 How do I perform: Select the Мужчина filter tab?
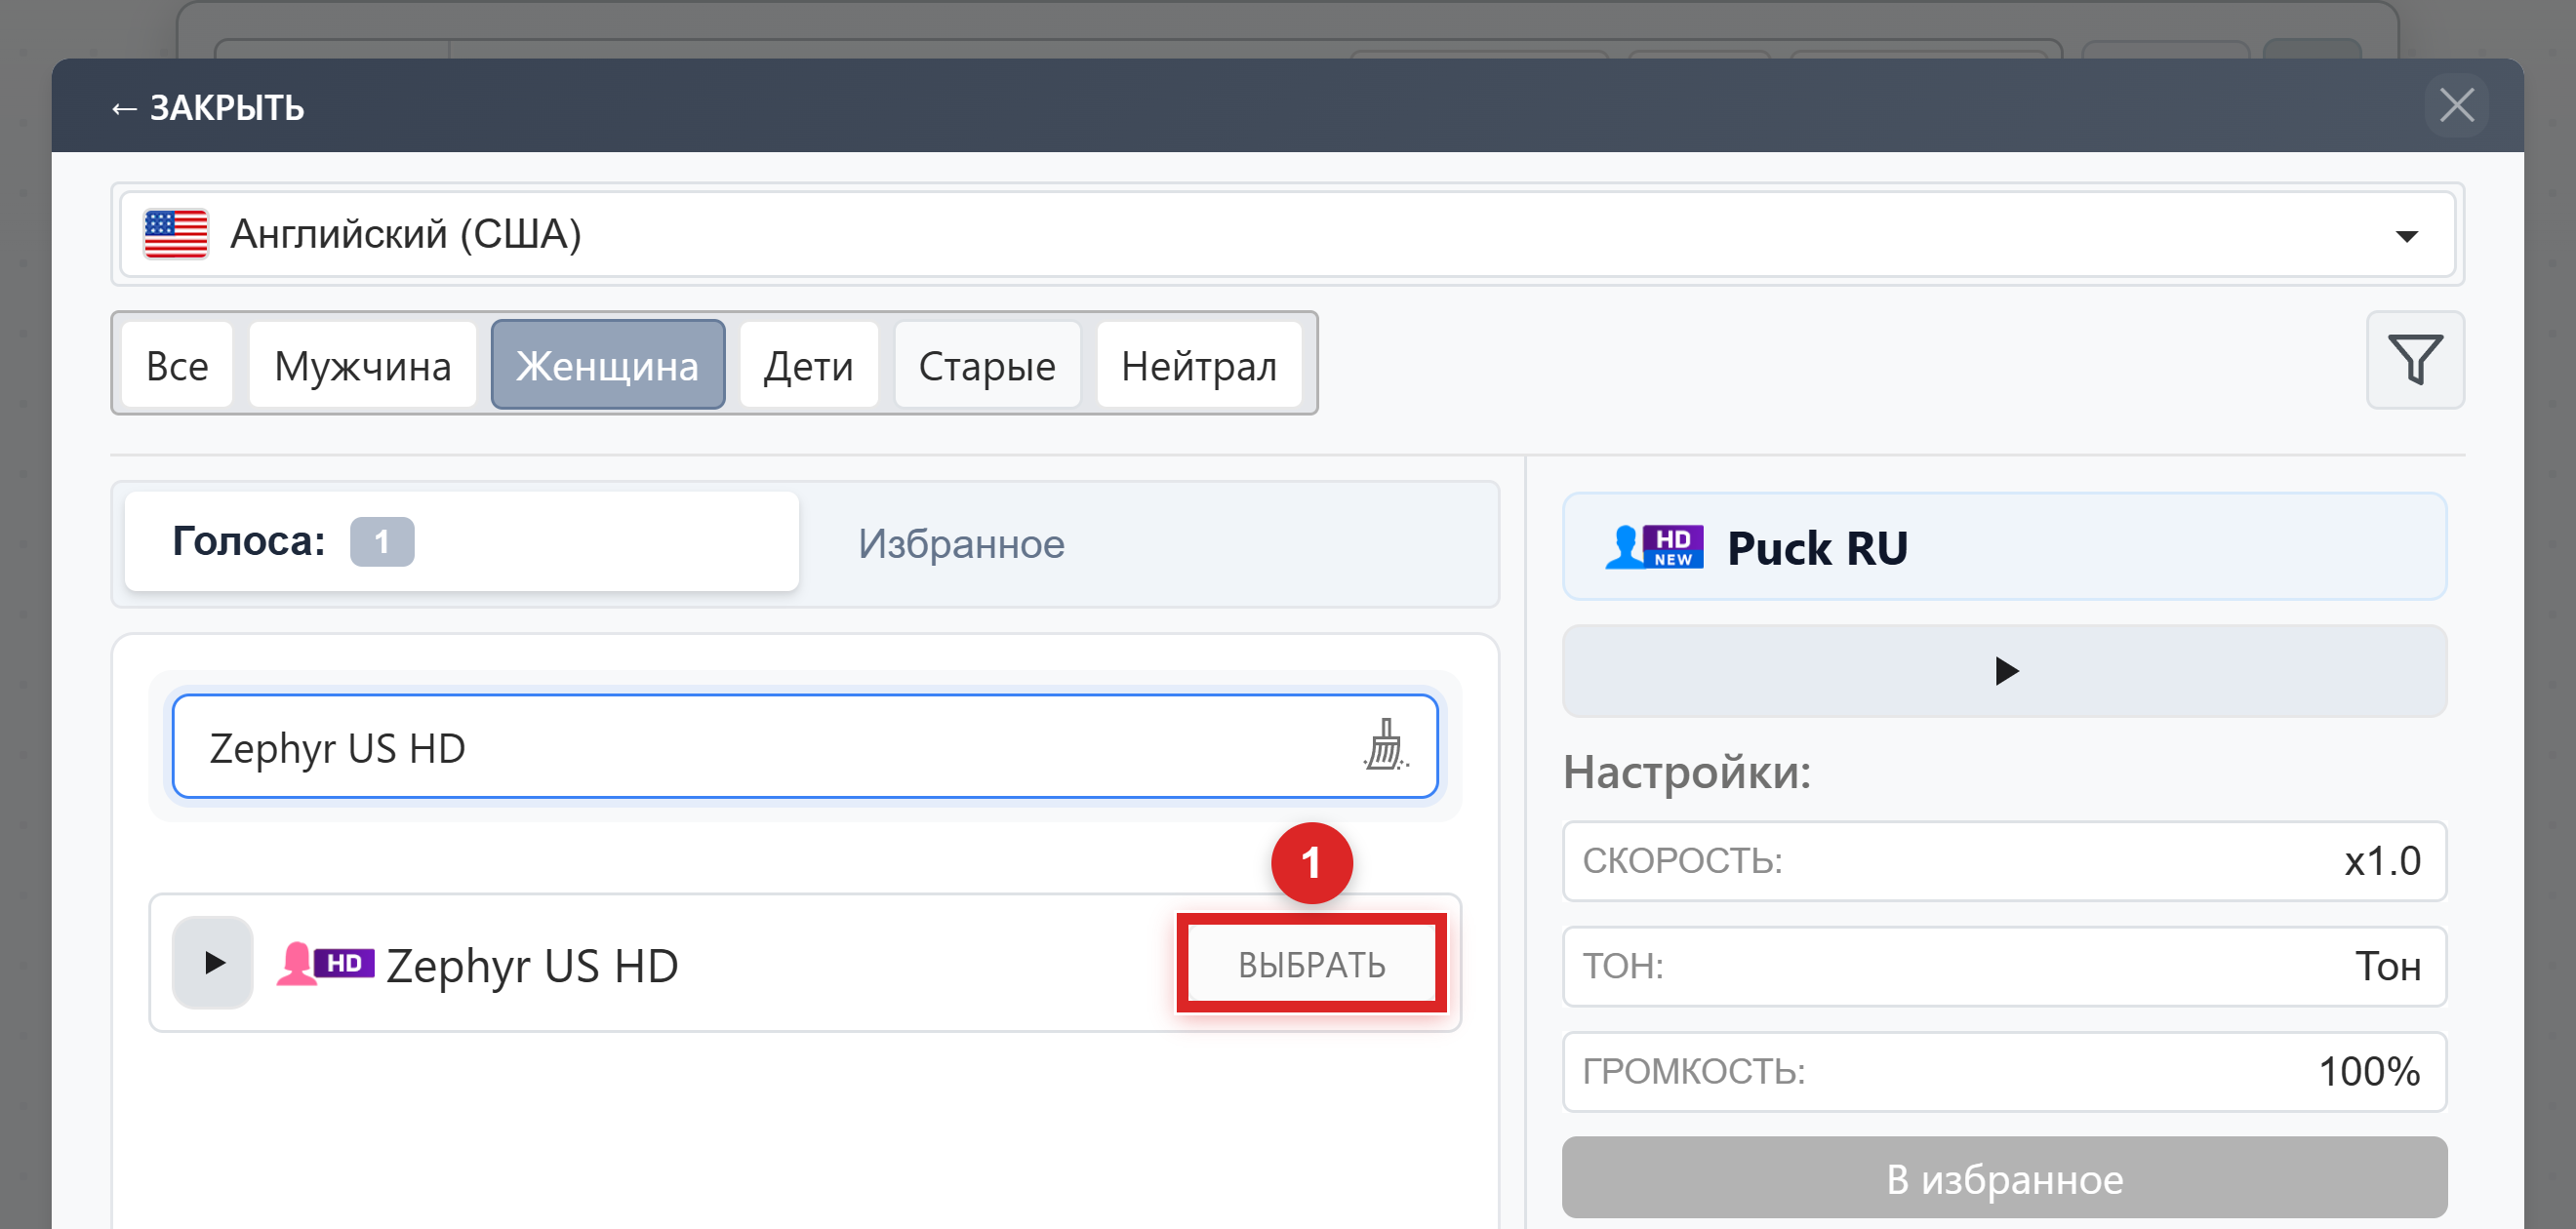coord(362,365)
